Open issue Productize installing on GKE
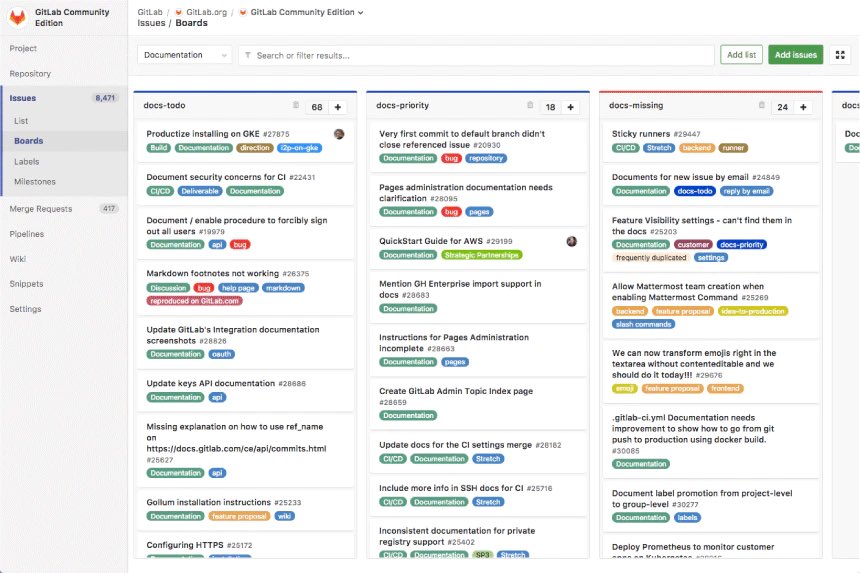Image resolution: width=860 pixels, height=573 pixels. pyautogui.click(x=203, y=134)
